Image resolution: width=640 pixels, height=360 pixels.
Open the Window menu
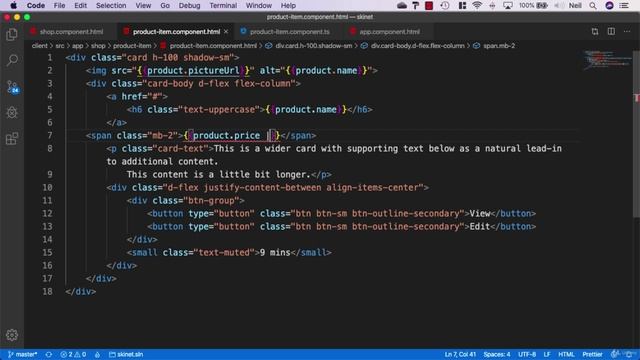point(258,5)
